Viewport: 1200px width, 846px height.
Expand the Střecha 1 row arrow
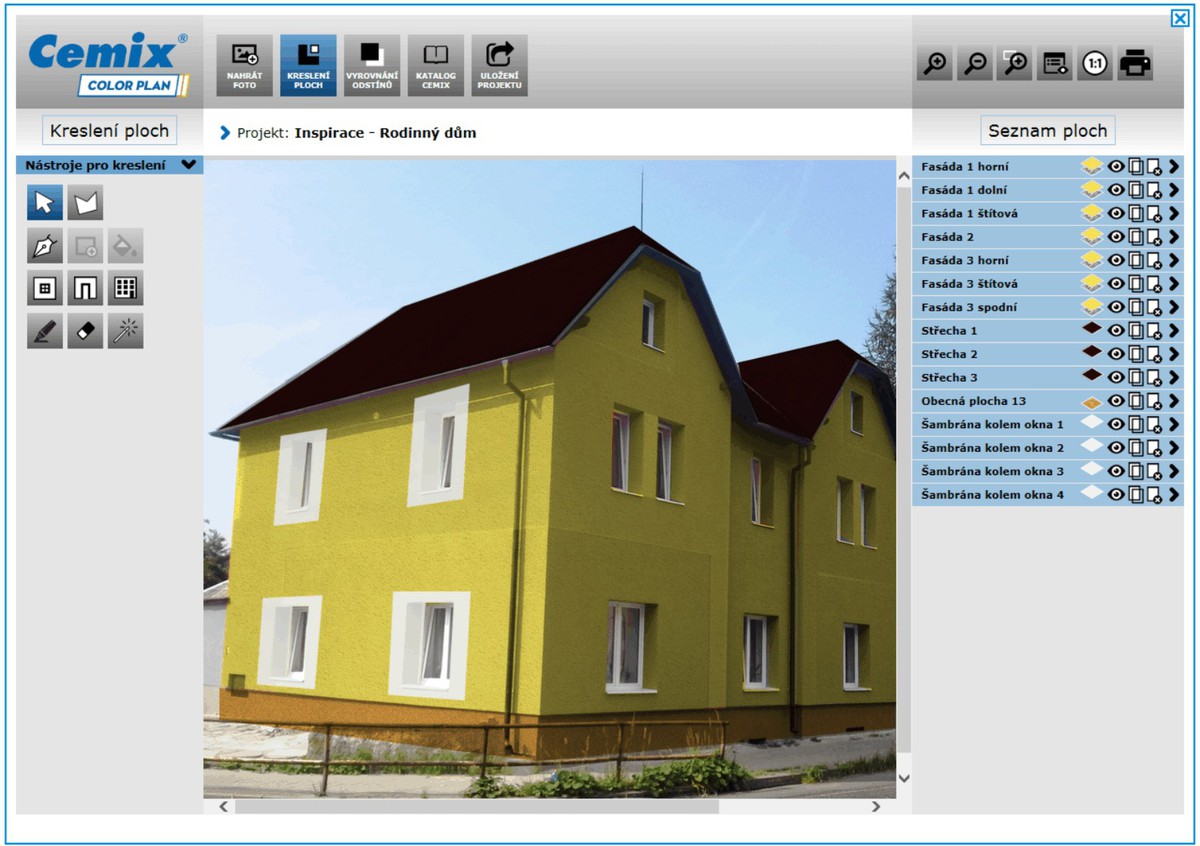1174,331
